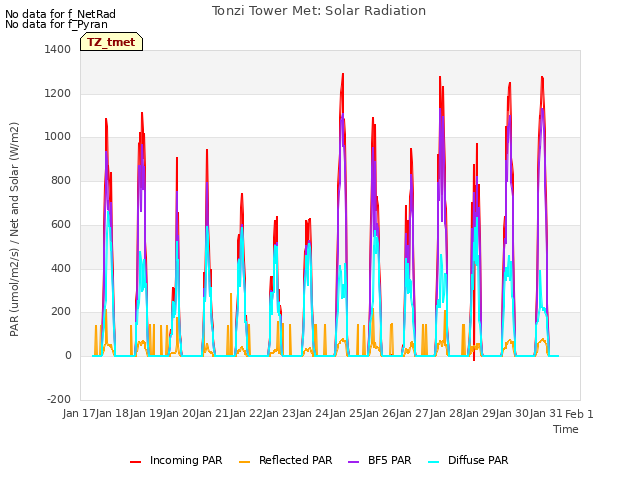Click the Jan 23 x-axis tick label
Image resolution: width=640 pixels, height=480 pixels.
[x=279, y=413]
